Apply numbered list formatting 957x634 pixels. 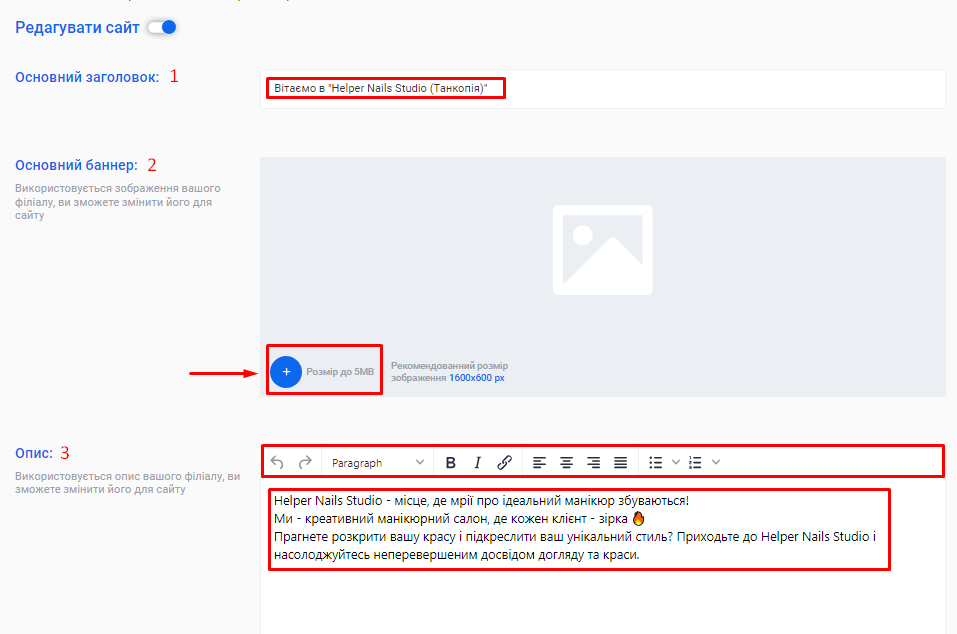coord(696,462)
